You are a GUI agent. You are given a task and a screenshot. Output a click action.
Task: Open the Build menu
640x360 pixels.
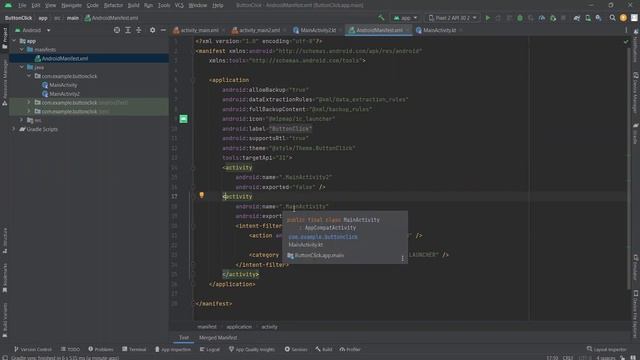pos(133,5)
